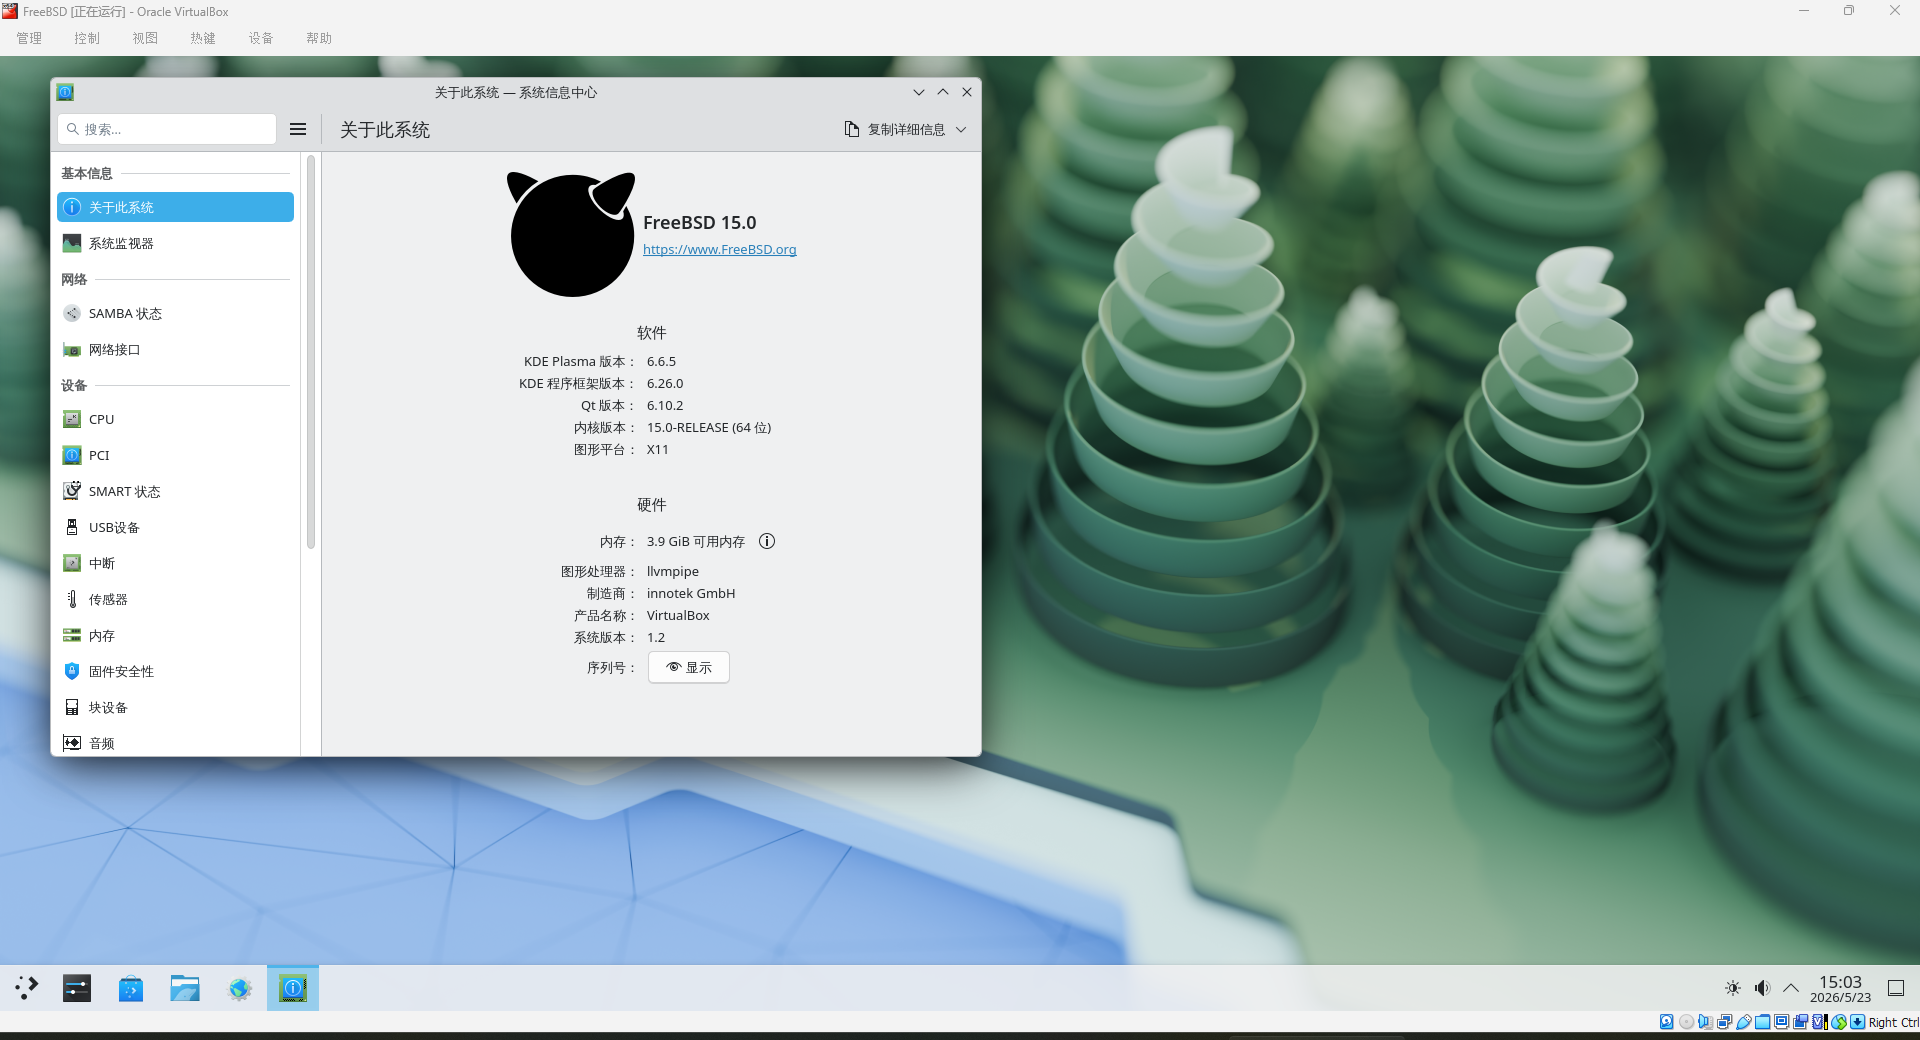Click VirtualBox mouse integration icon
Image resolution: width=1920 pixels, height=1040 pixels.
click(1838, 1022)
